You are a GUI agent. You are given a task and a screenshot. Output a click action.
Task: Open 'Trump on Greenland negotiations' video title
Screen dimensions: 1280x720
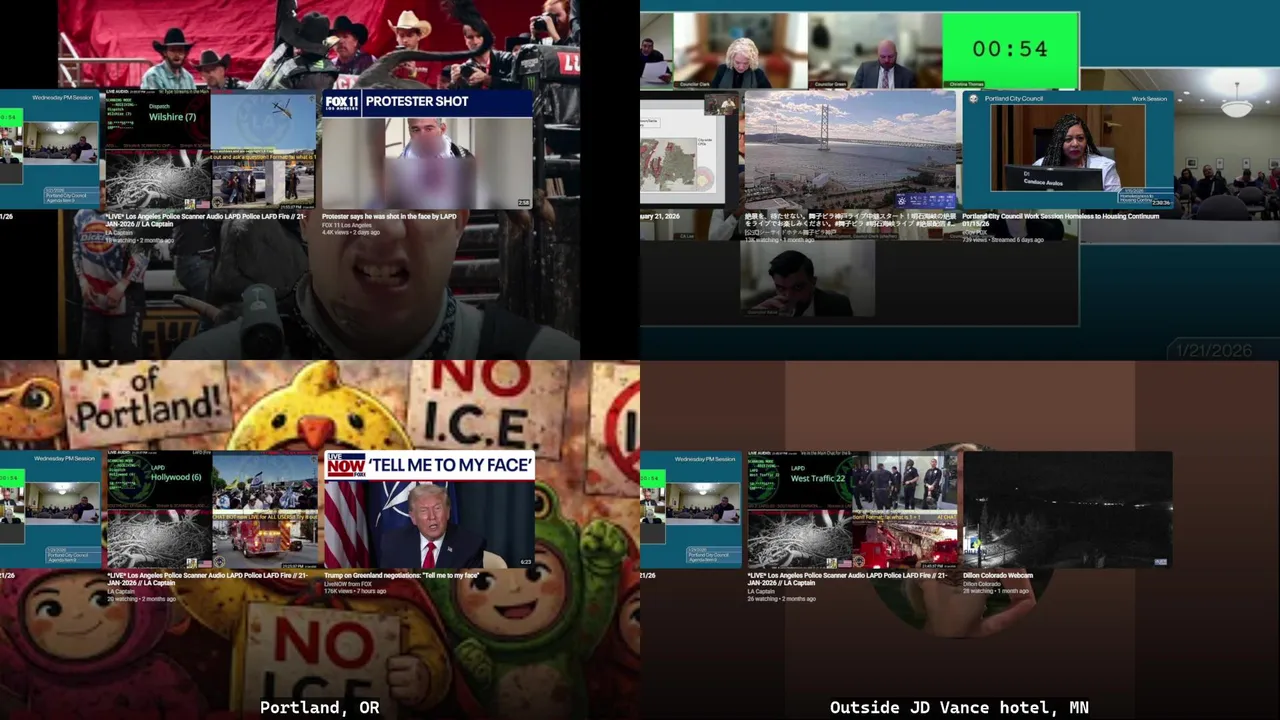point(401,576)
